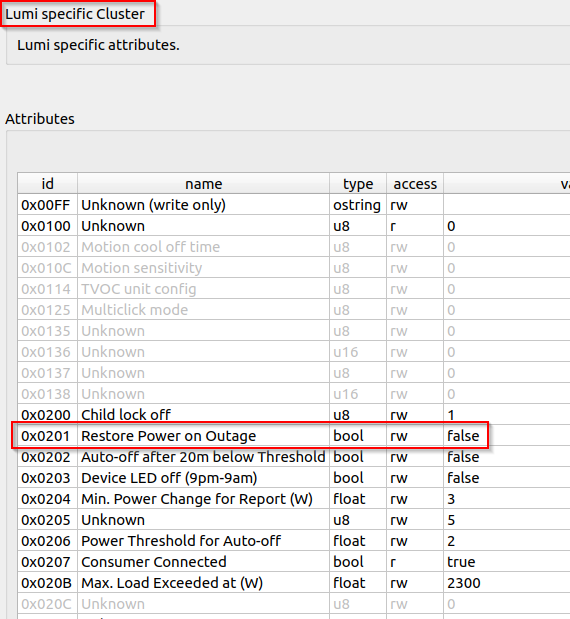The image size is (570, 619).
Task: Click the Lumi specific Cluster title
Action: coord(75,14)
